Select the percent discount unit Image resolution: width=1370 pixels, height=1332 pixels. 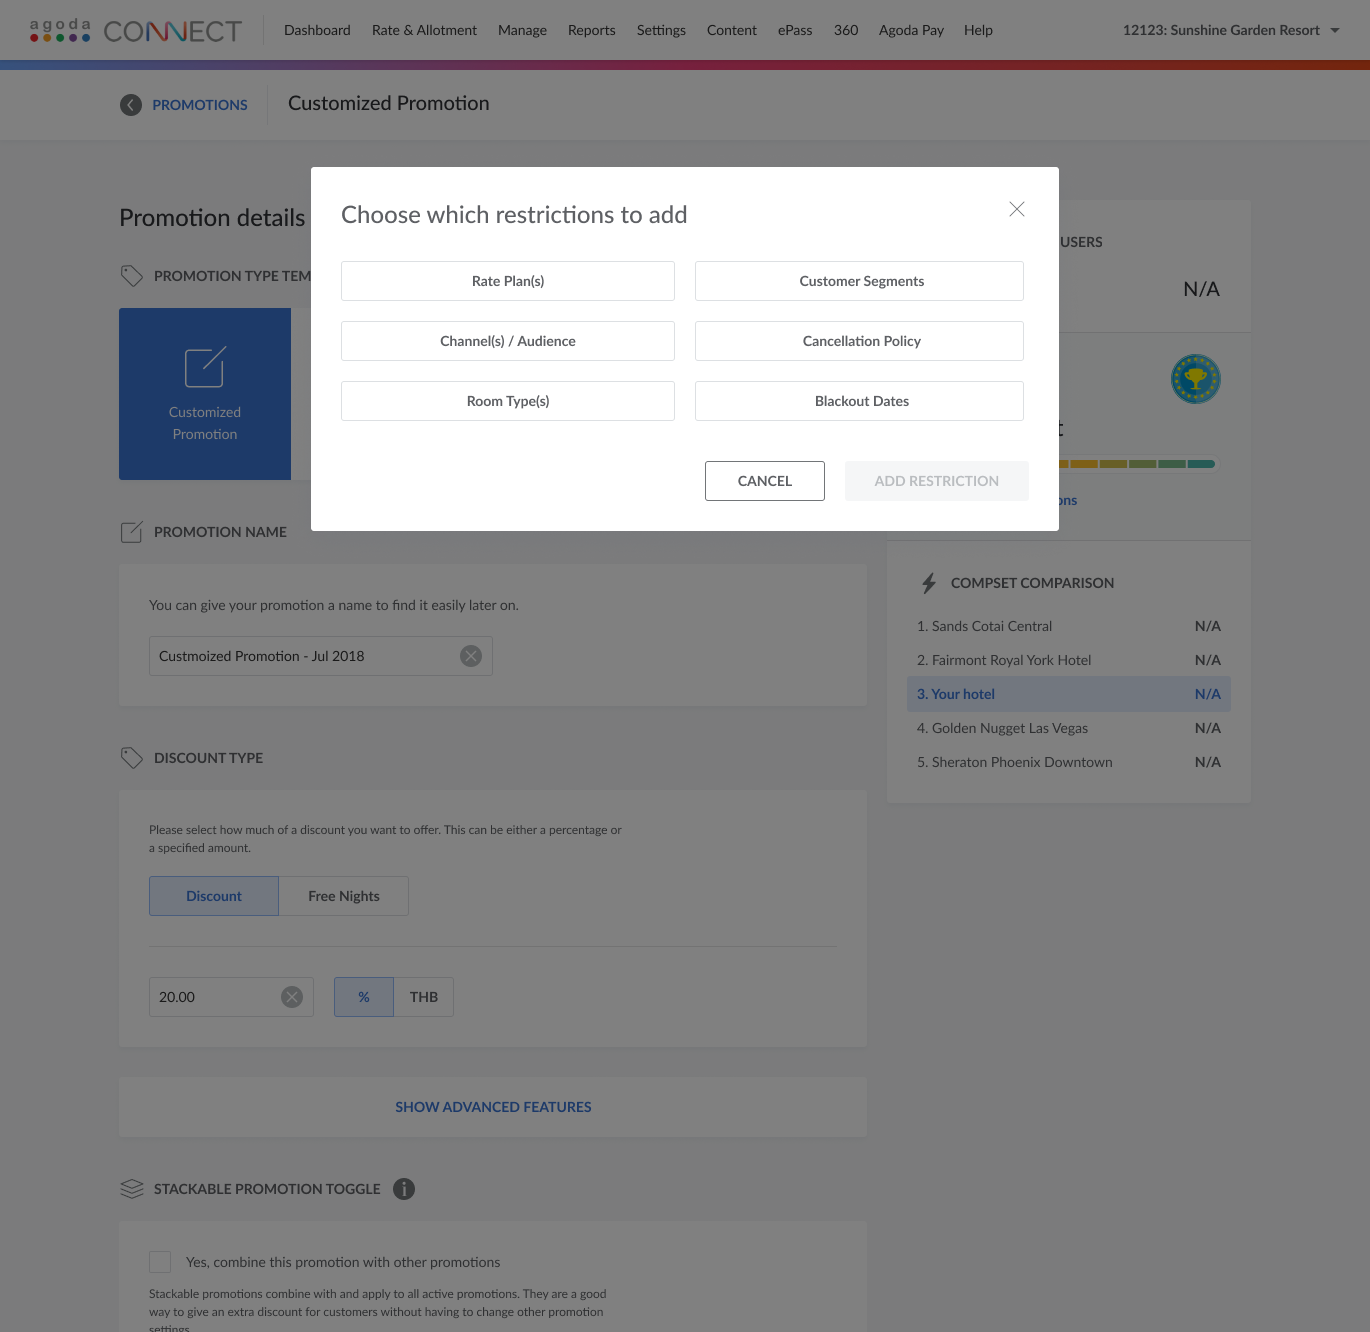[x=364, y=997]
